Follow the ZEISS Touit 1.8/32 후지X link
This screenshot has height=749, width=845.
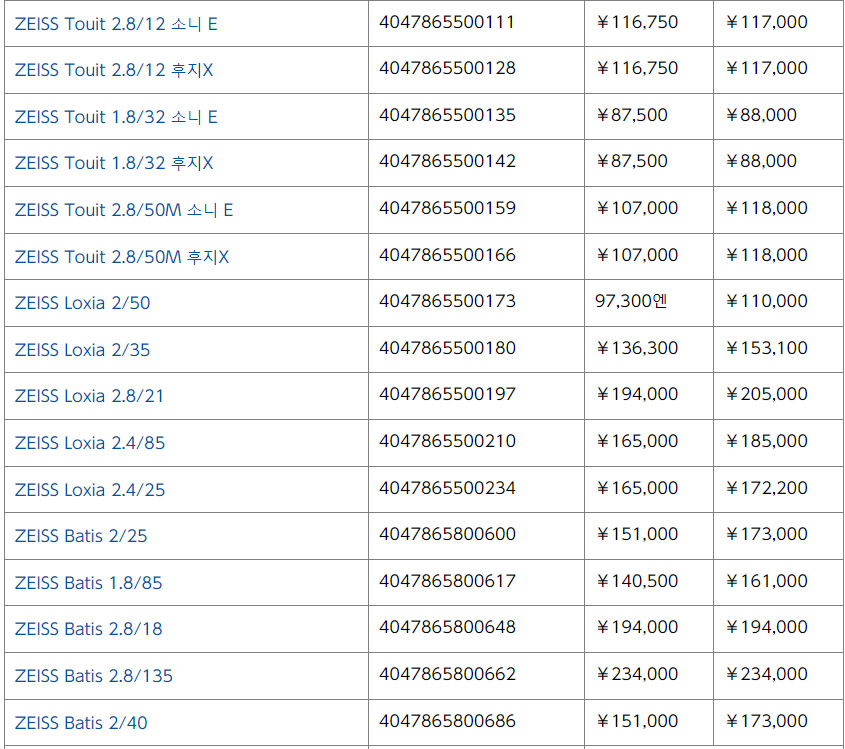[x=114, y=163]
